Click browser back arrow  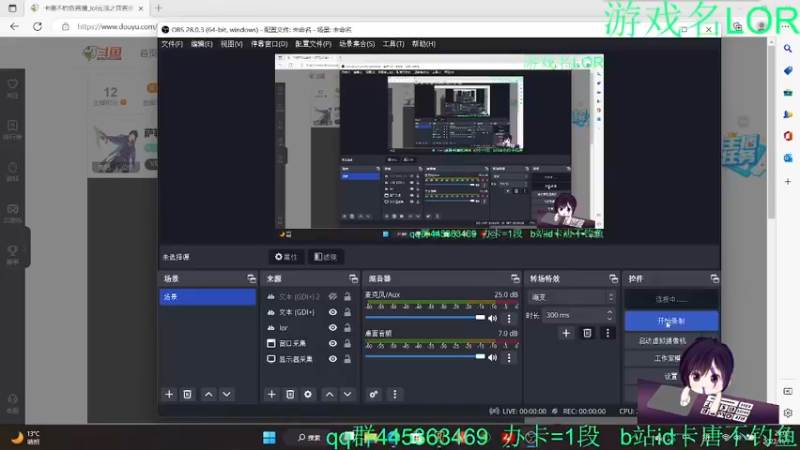pyautogui.click(x=14, y=27)
